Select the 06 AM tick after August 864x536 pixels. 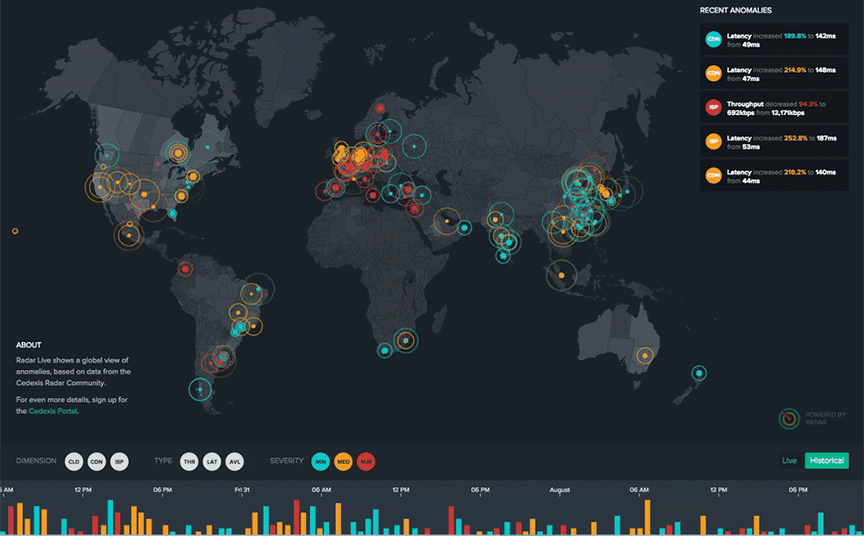point(639,490)
